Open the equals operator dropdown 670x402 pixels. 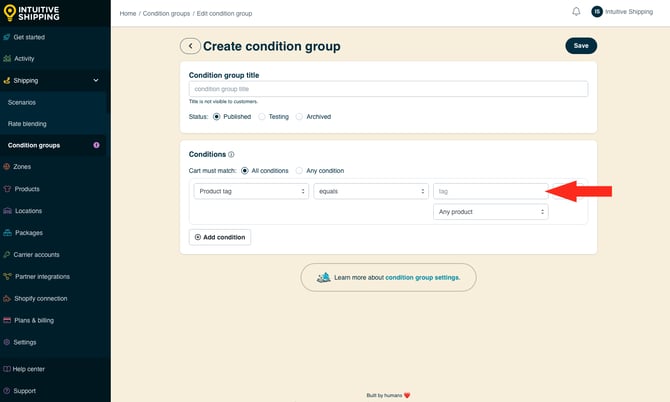[371, 191]
